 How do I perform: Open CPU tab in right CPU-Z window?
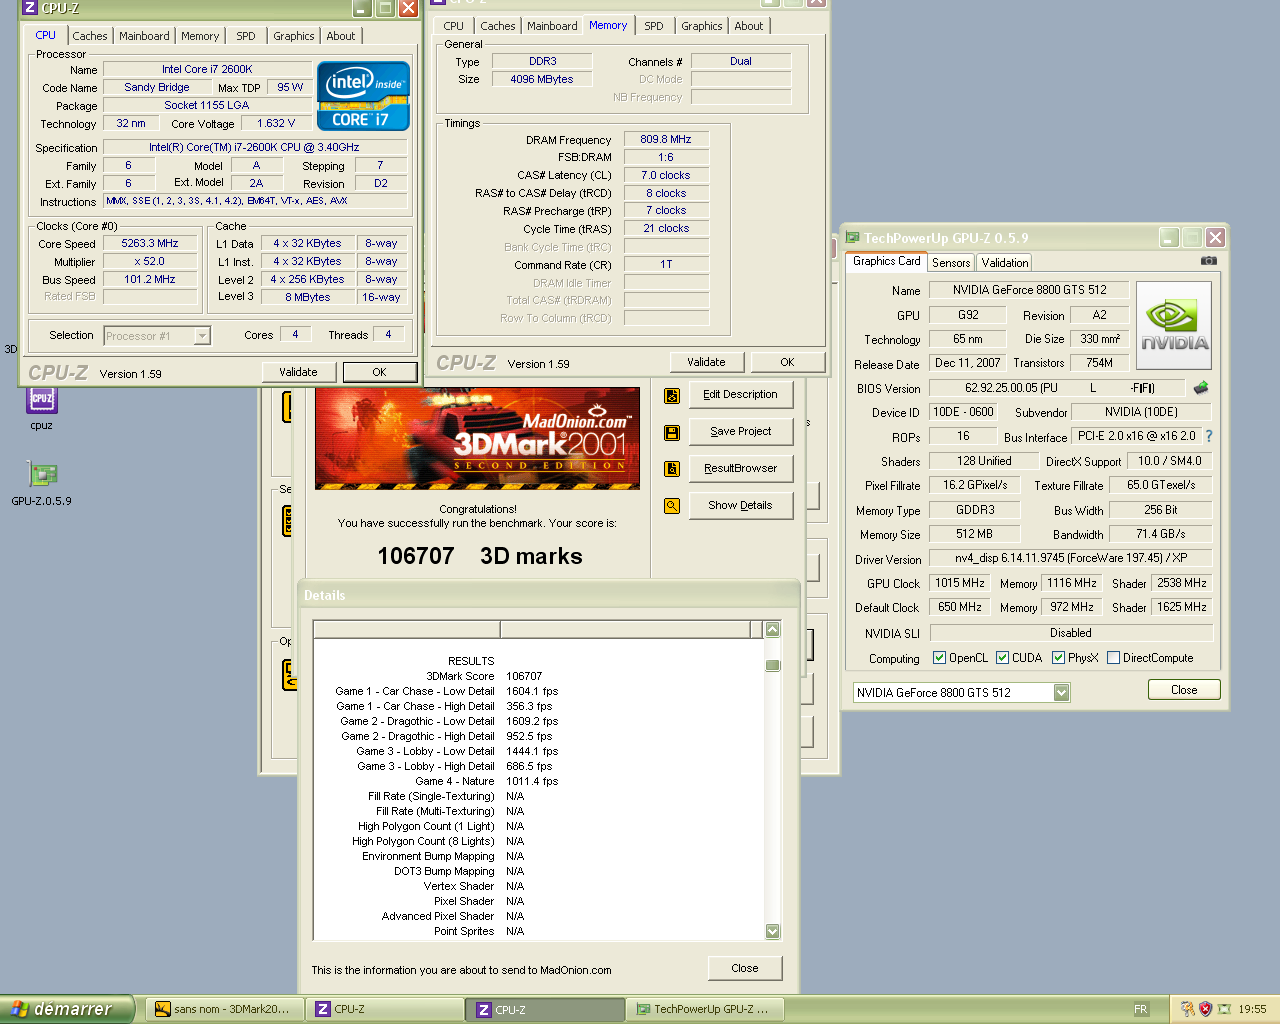point(454,26)
